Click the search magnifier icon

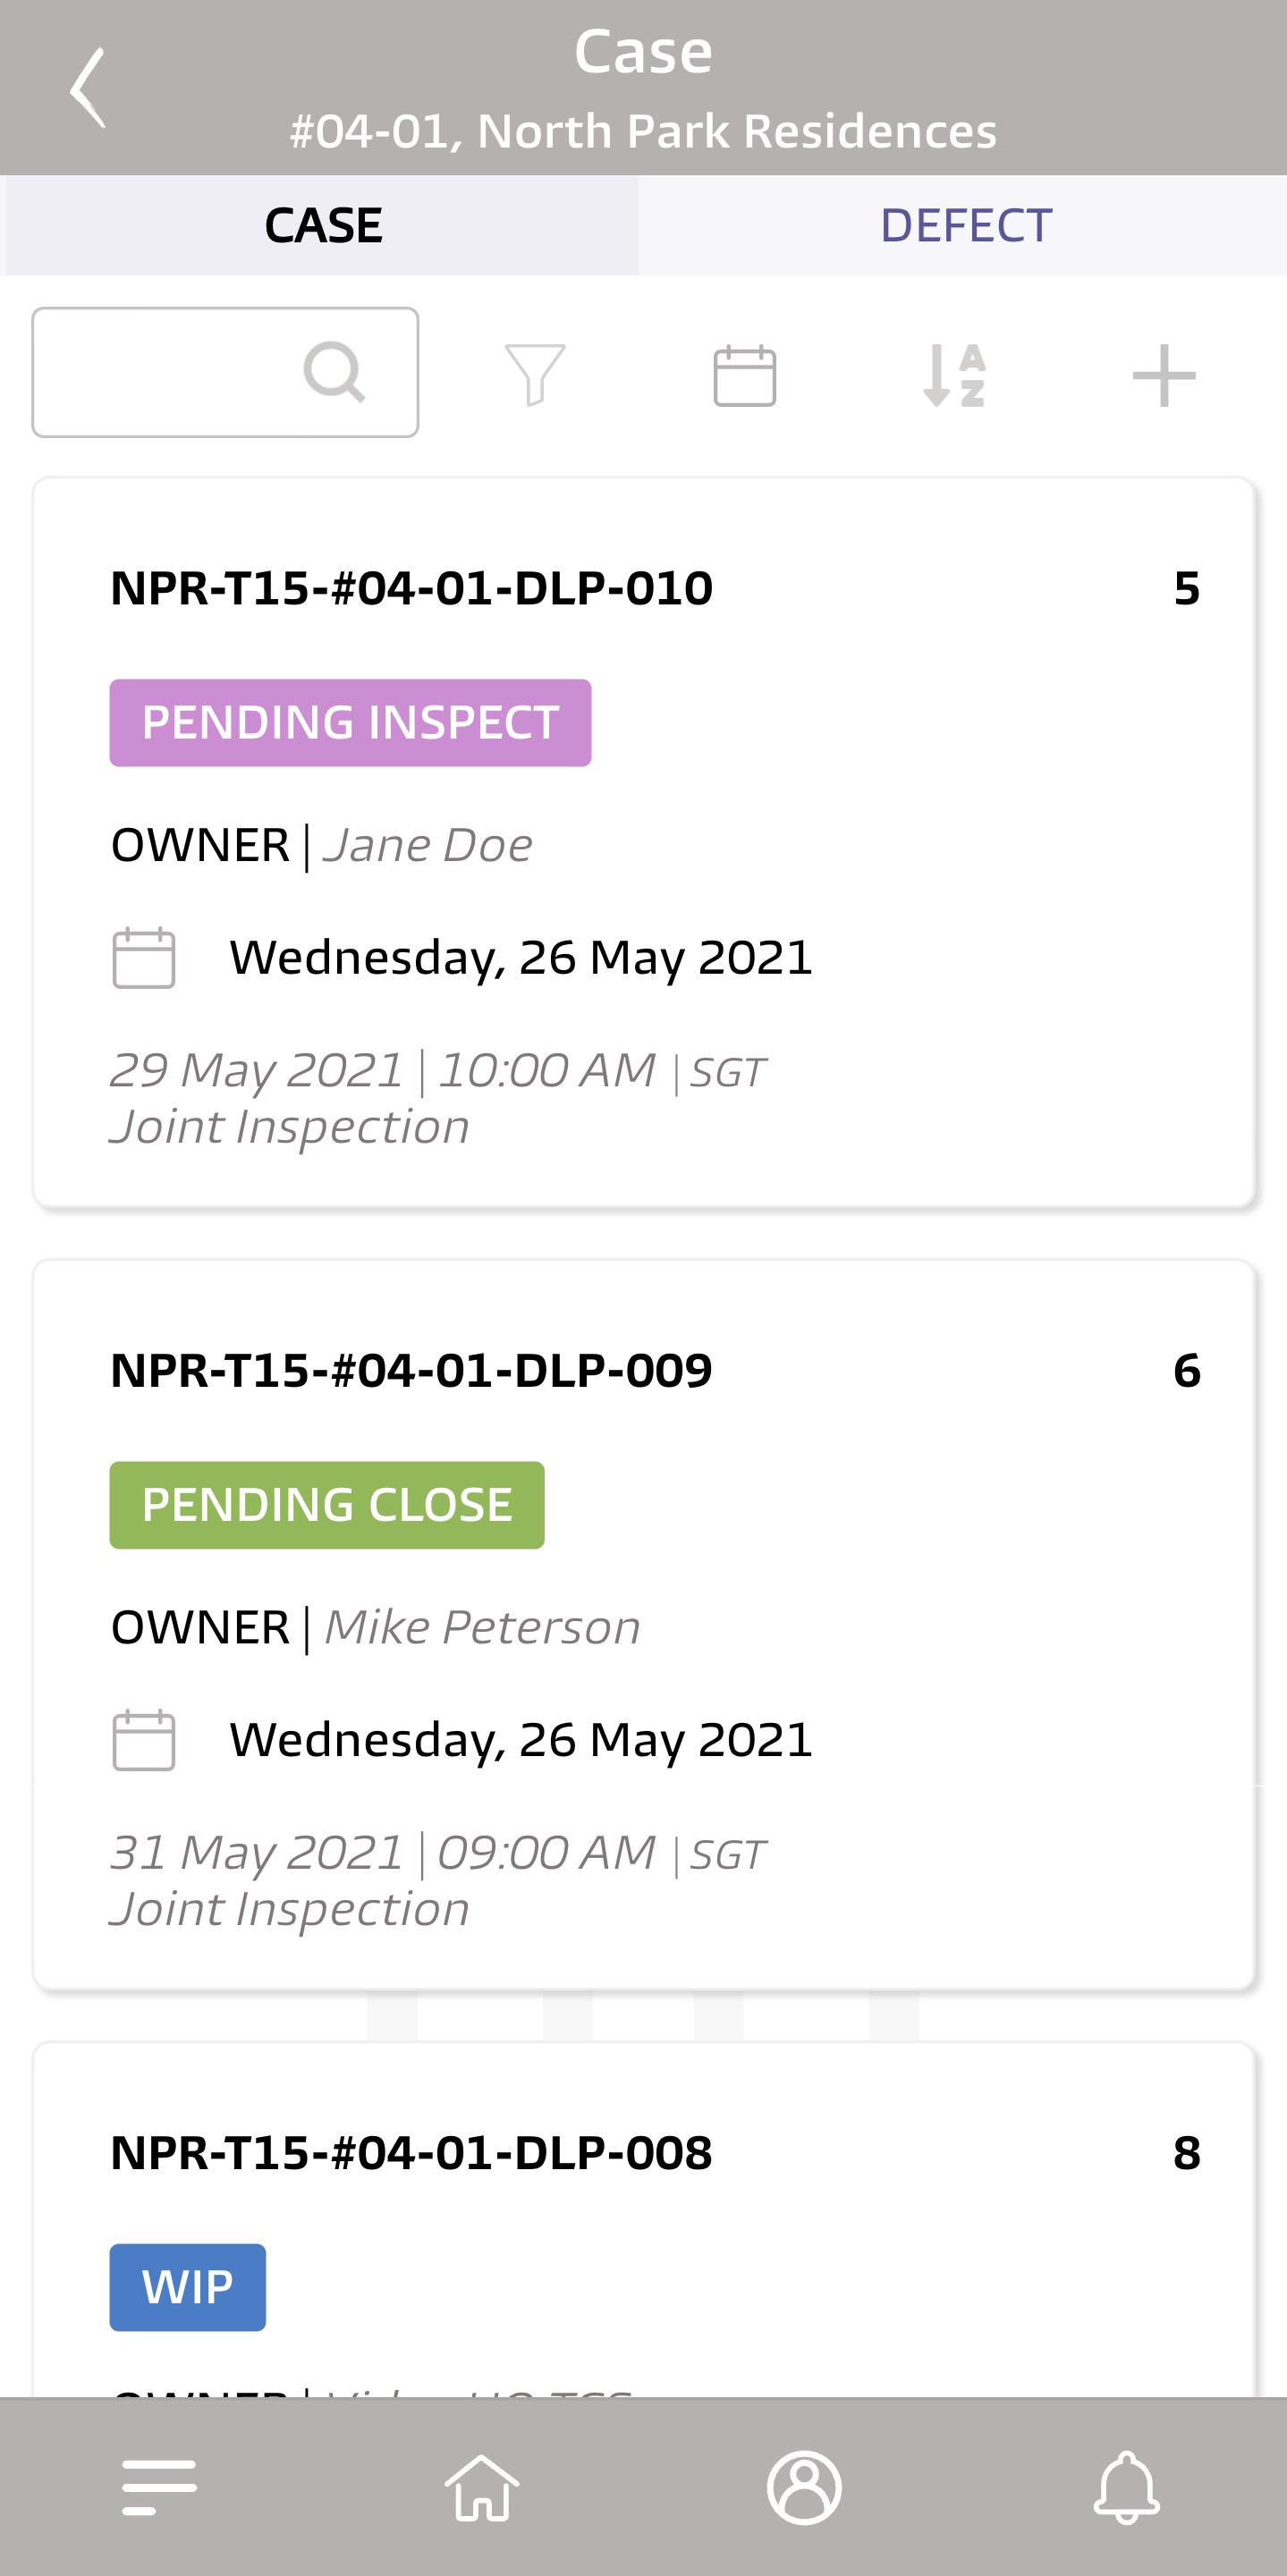334,372
